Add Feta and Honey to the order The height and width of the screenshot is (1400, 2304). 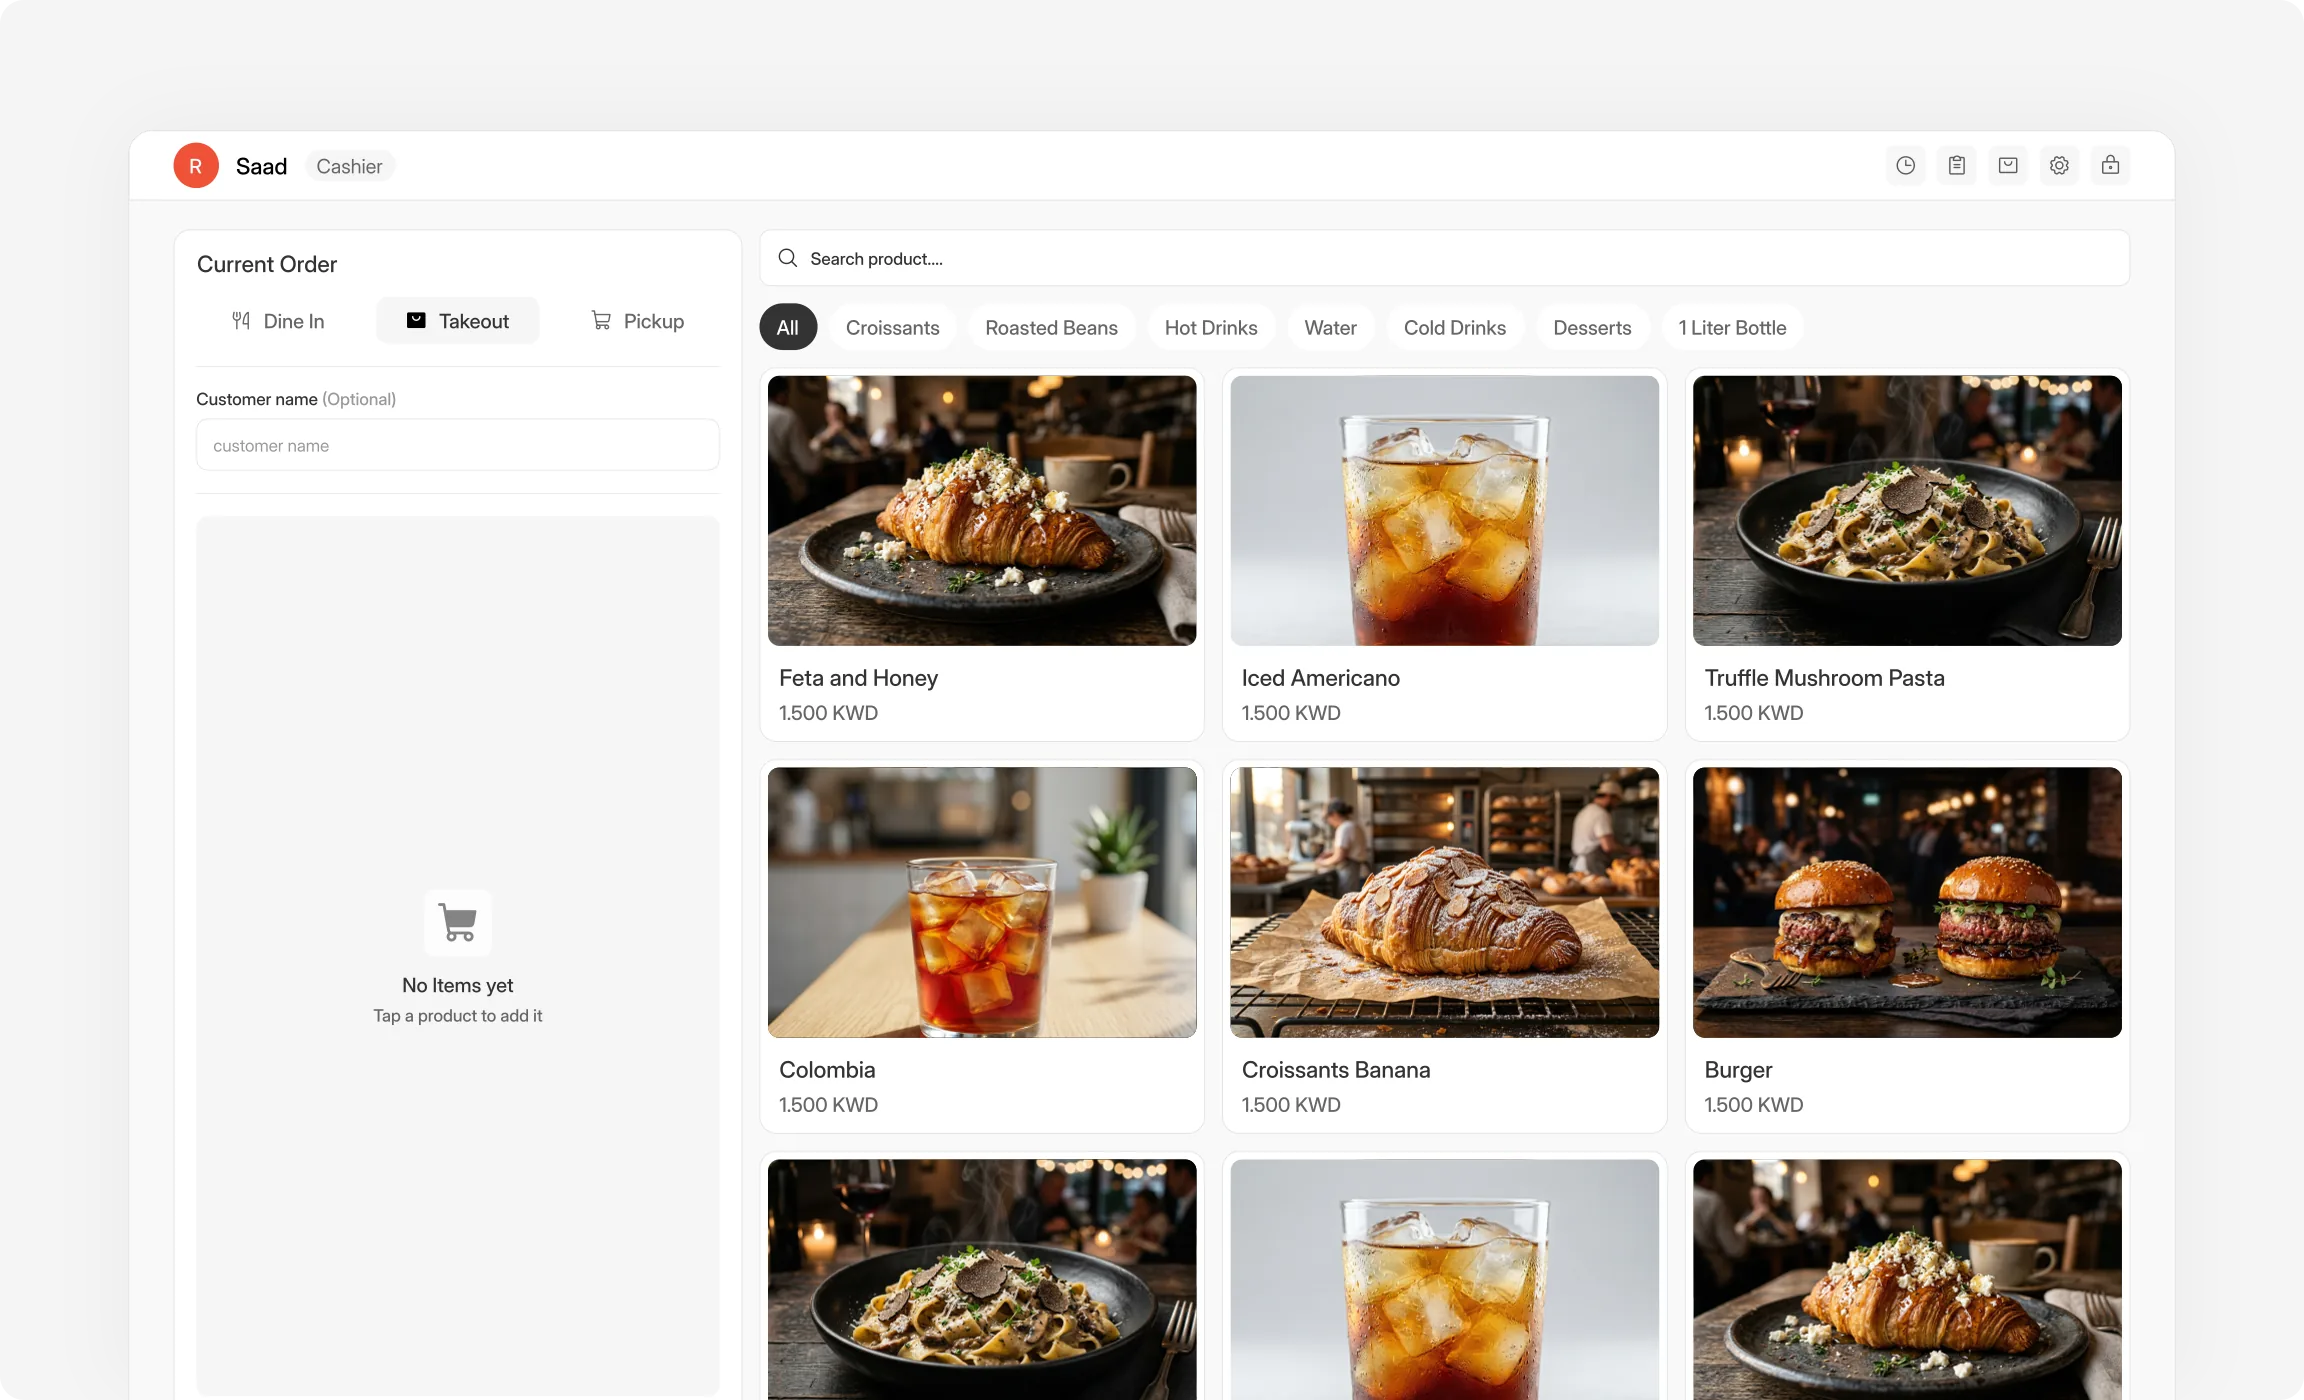point(981,555)
